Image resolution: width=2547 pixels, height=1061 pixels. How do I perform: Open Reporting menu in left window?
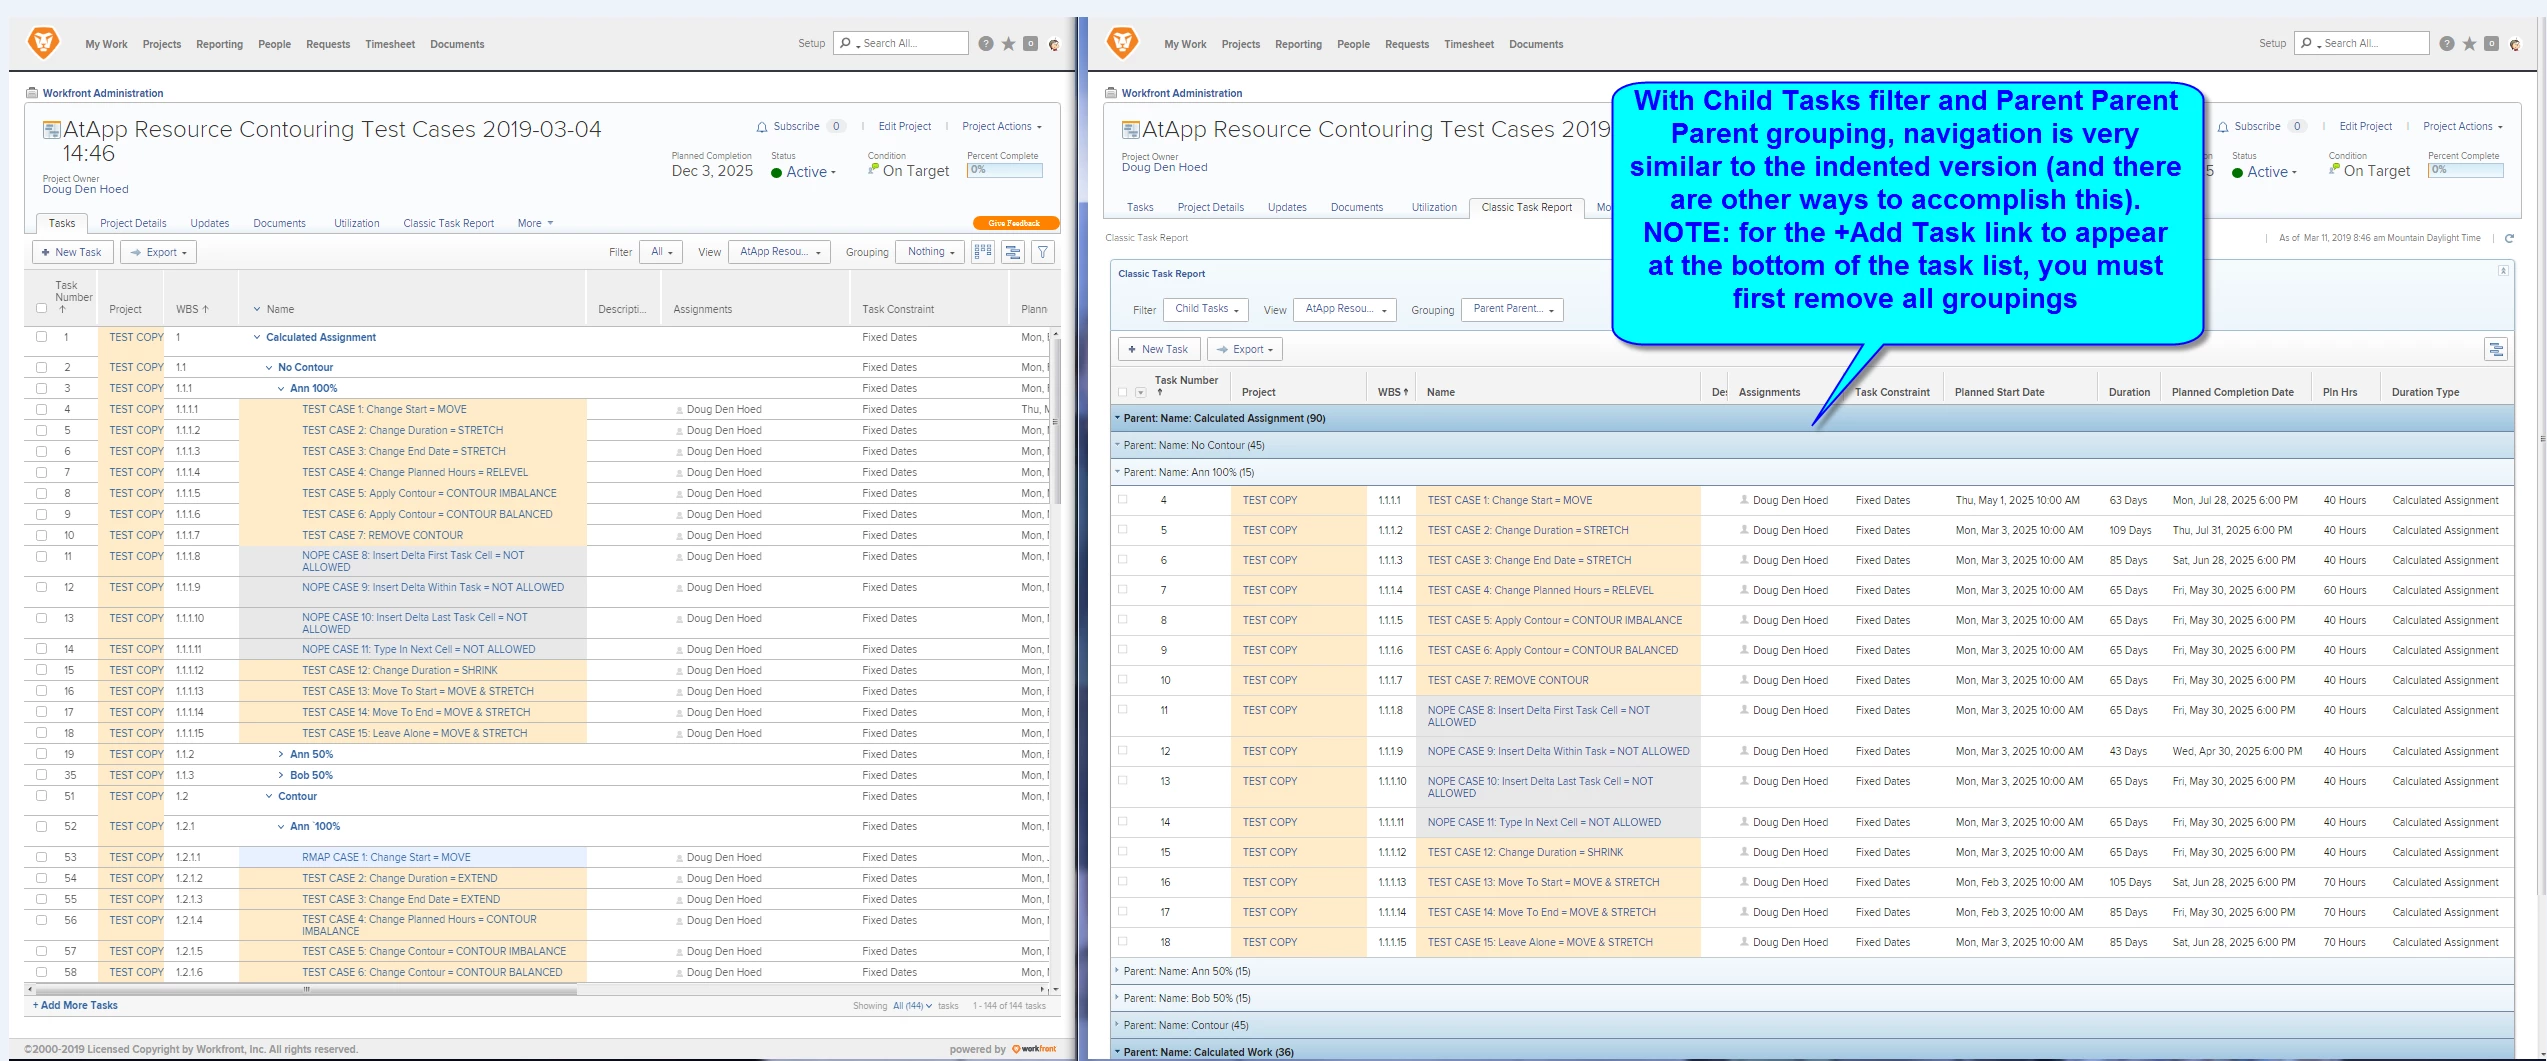[219, 44]
